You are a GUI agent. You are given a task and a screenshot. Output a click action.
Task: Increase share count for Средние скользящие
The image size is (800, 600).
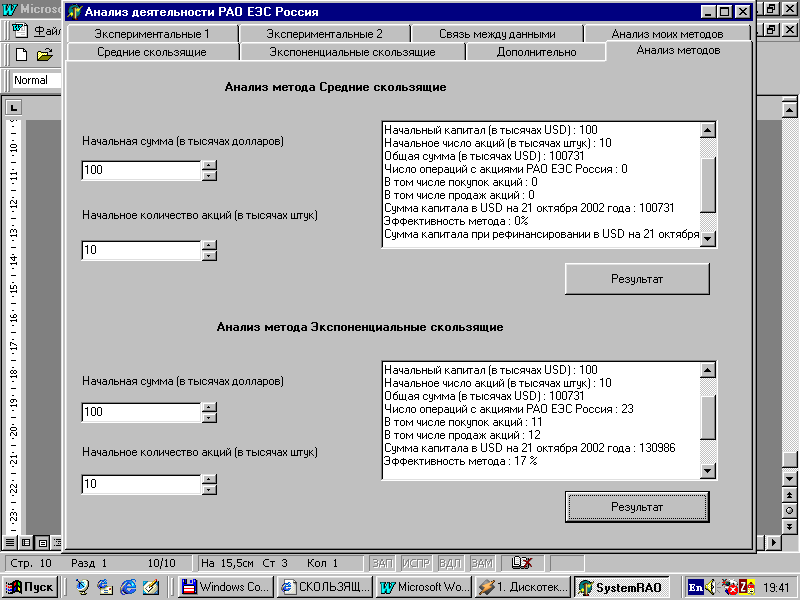click(x=209, y=245)
